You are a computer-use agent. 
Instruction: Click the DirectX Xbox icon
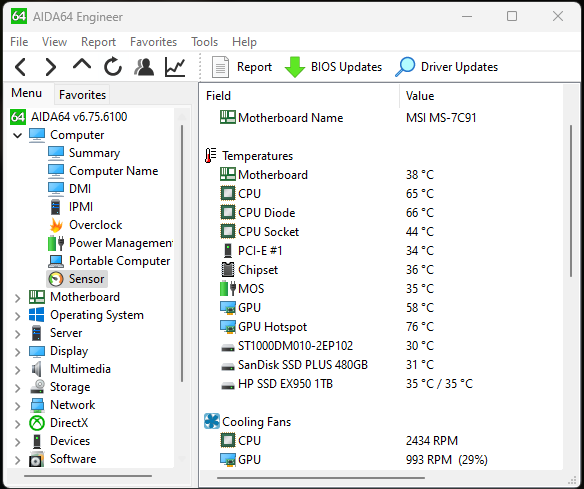point(37,423)
